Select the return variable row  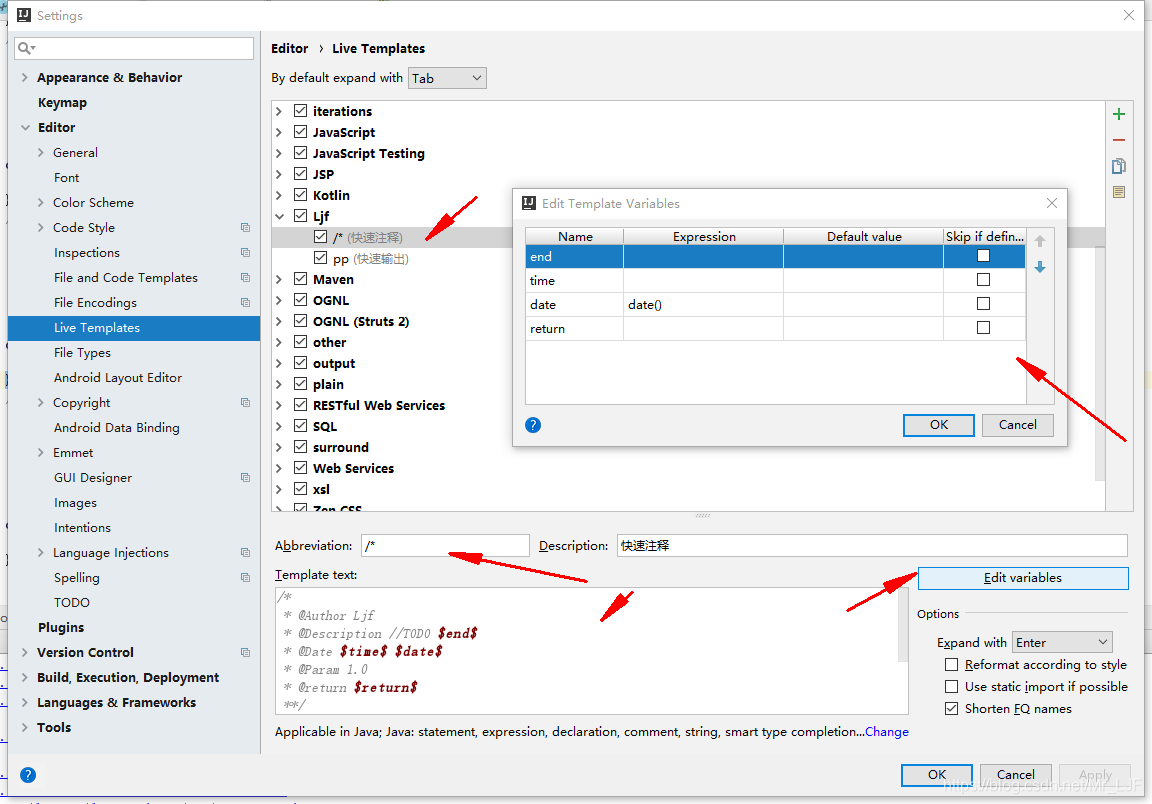[775, 329]
